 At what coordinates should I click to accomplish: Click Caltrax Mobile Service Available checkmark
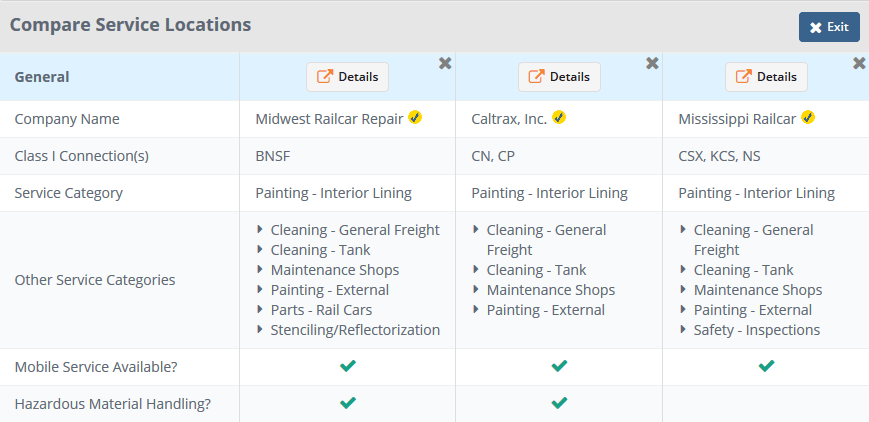(559, 366)
